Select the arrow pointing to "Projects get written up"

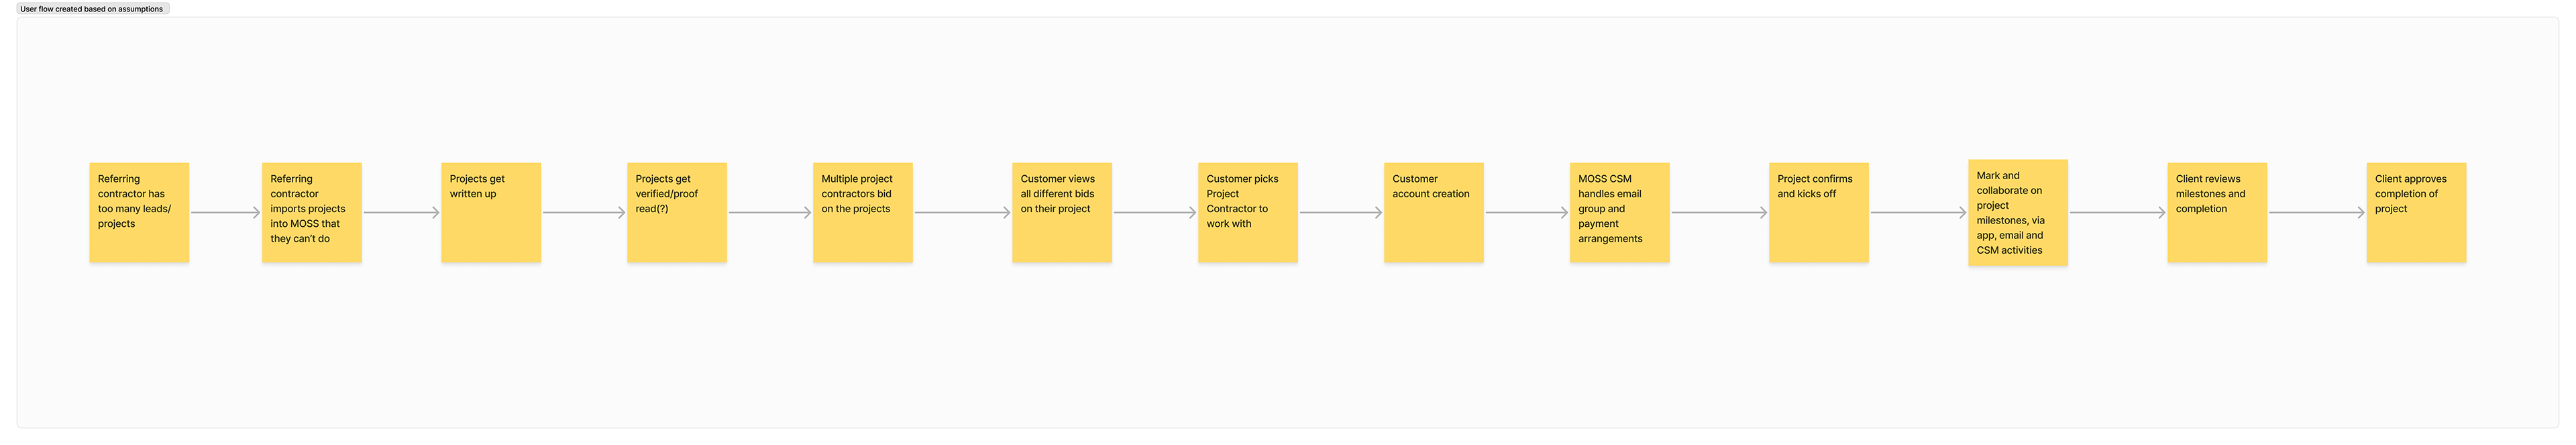click(401, 213)
